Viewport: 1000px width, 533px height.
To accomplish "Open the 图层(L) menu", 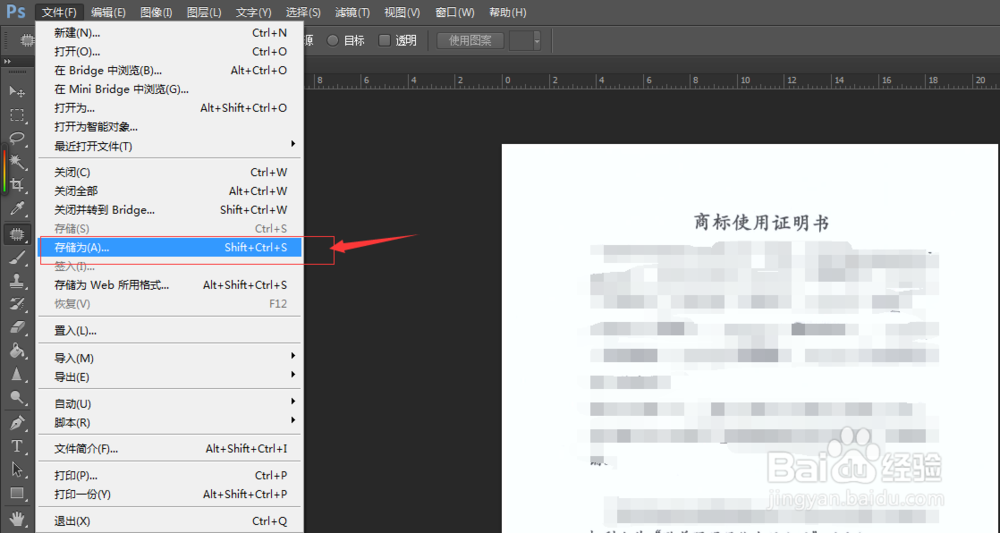I will [204, 12].
